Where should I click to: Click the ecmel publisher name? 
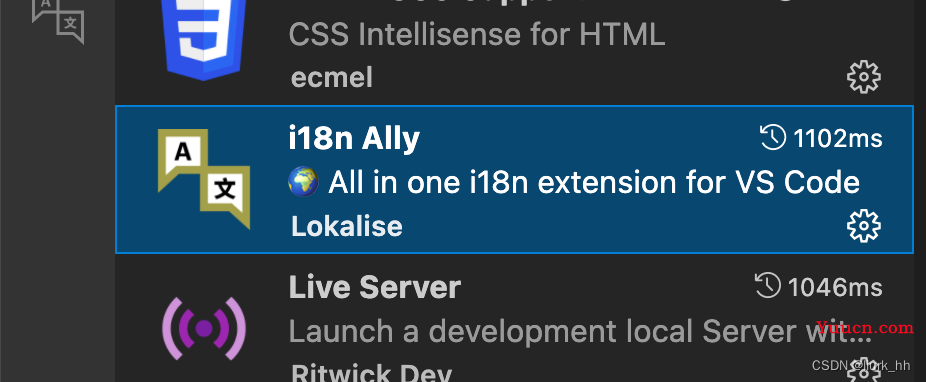coord(332,78)
